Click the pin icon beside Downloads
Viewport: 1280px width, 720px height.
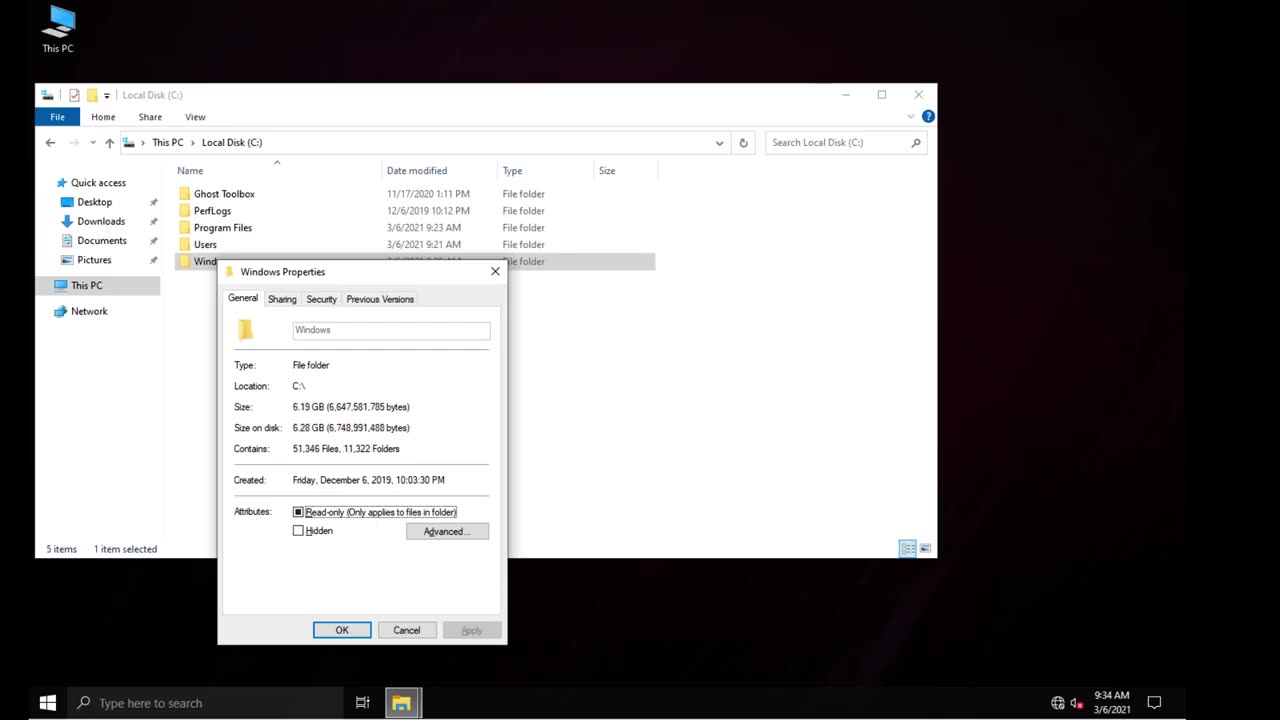[x=153, y=222]
